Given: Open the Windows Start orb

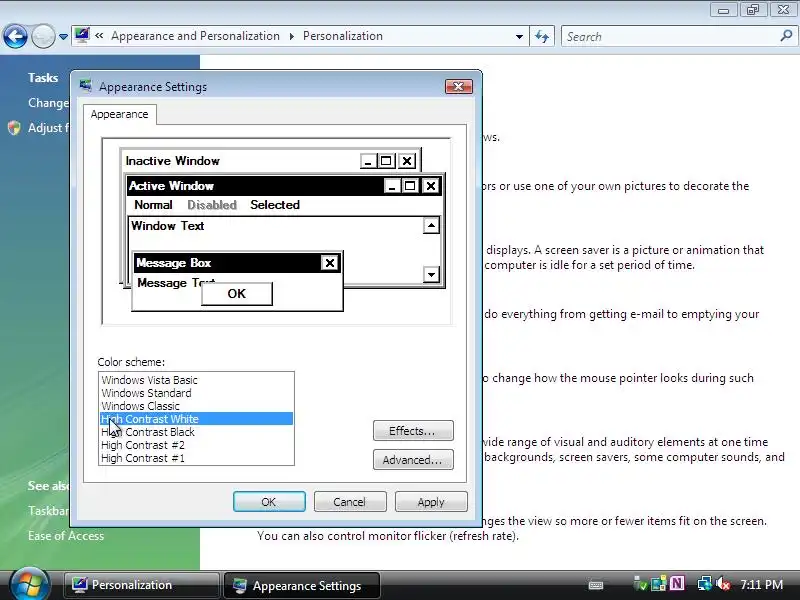Looking at the screenshot, I should (x=30, y=585).
